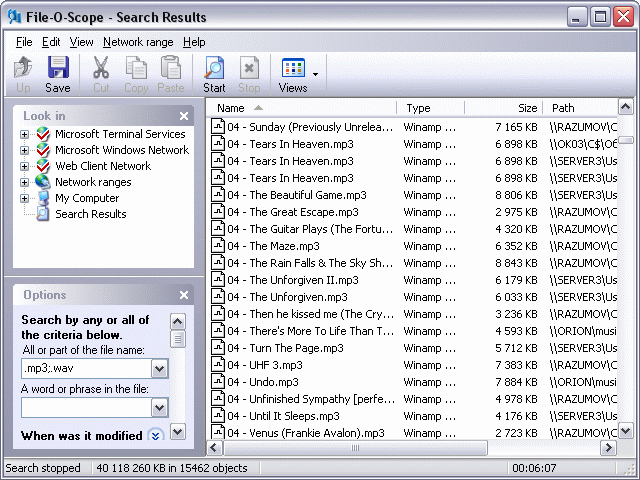Image resolution: width=640 pixels, height=480 pixels.
Task: Click the Search Results tree icon
Action: pyautogui.click(x=43, y=214)
